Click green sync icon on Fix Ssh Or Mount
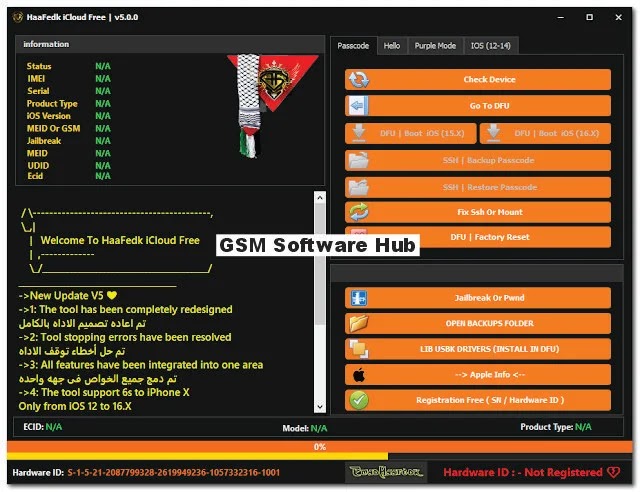 click(359, 212)
